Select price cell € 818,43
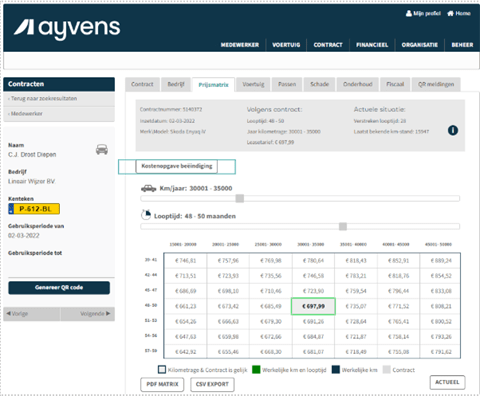Screen dimensions: 480x396 [x=356, y=261]
